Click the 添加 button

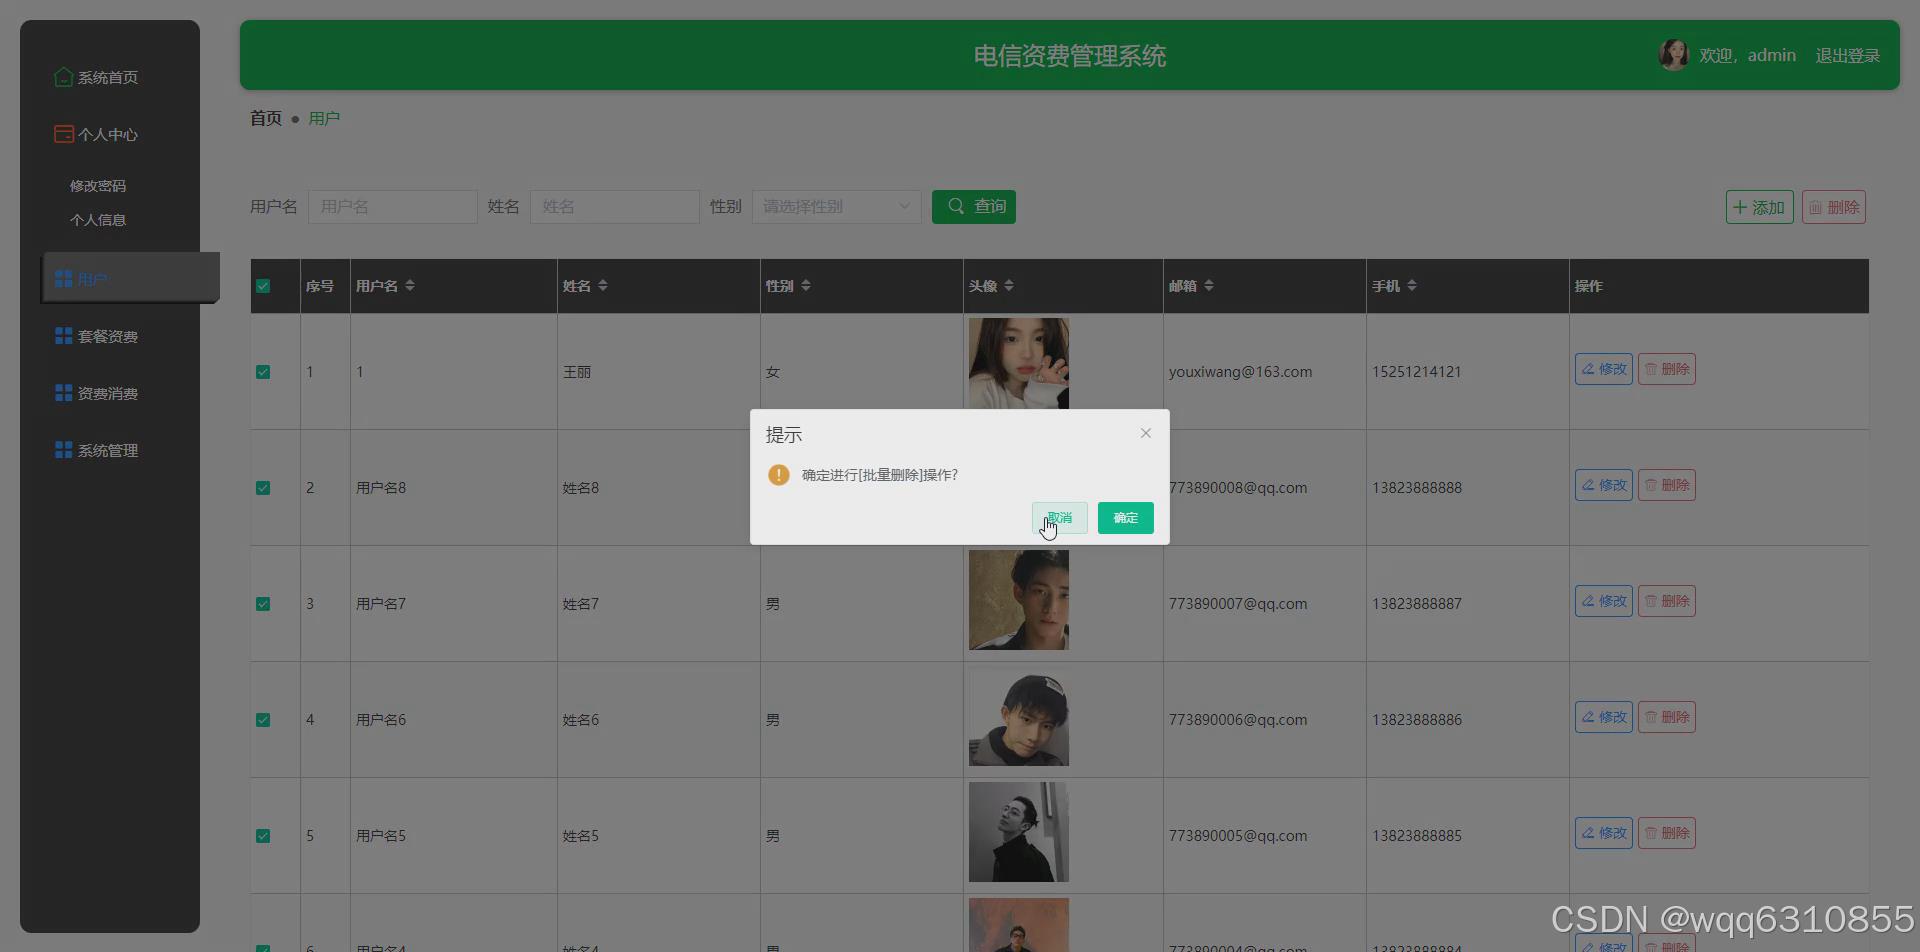pos(1759,207)
